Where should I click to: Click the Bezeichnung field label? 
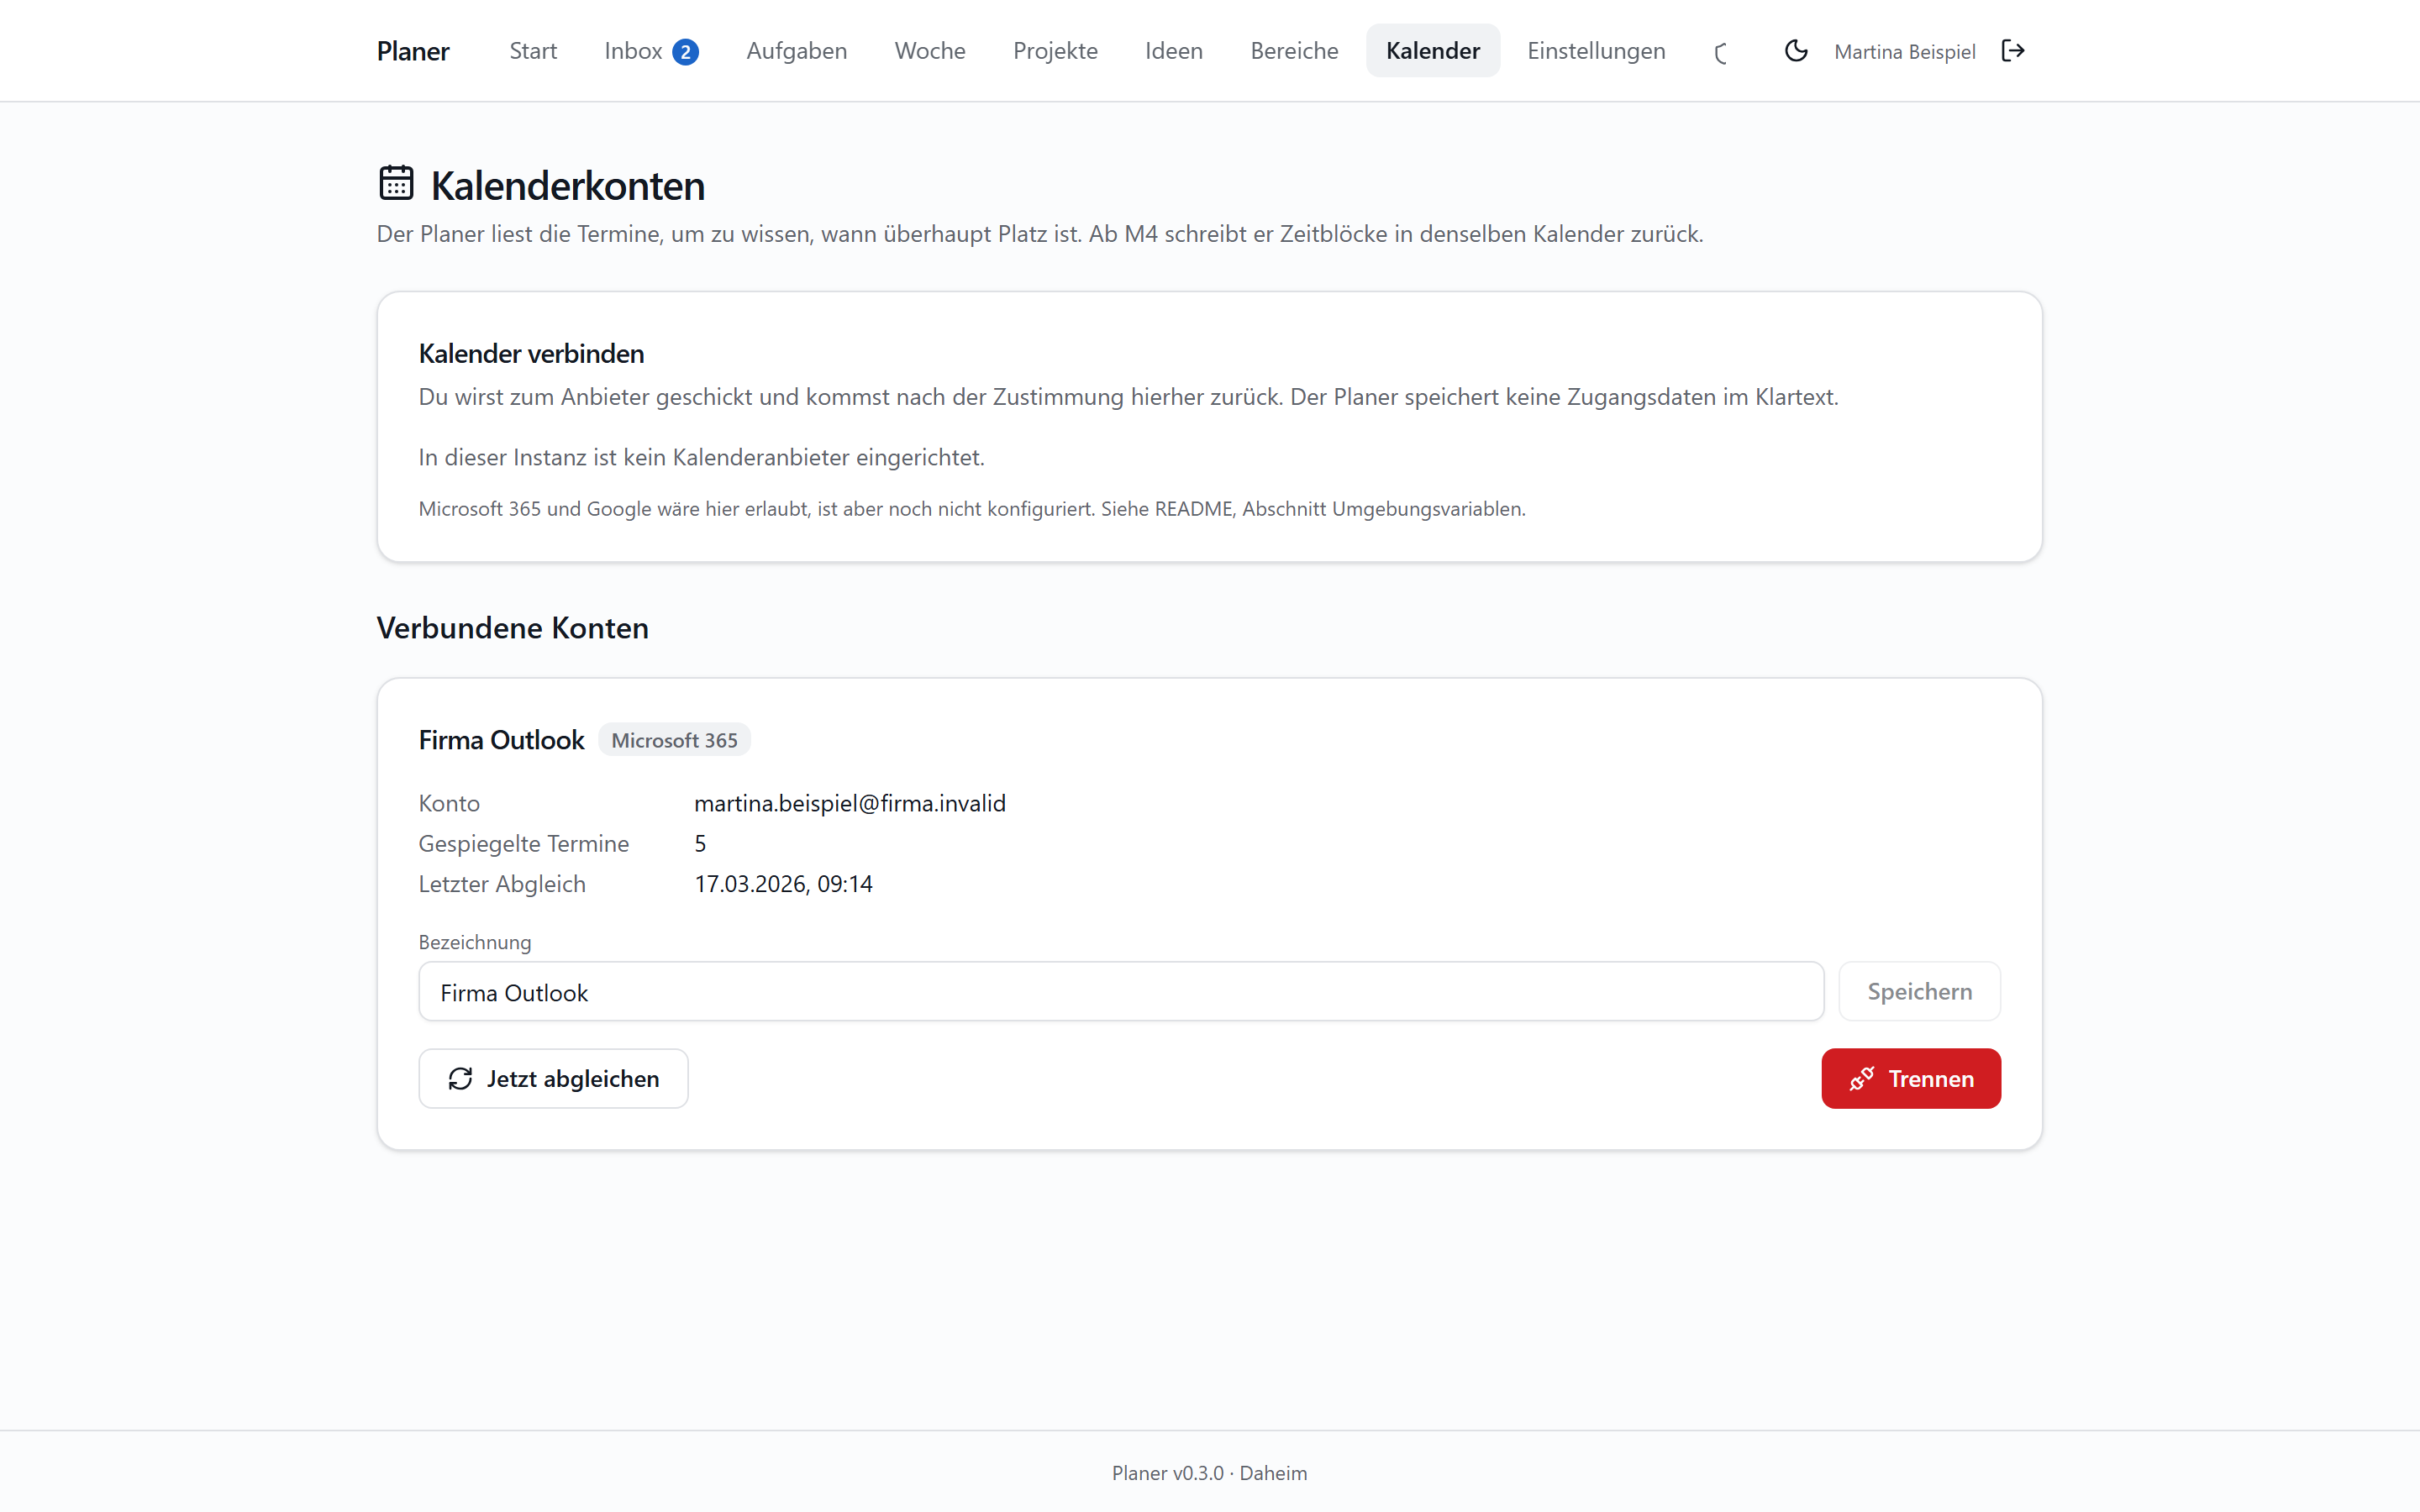(475, 942)
